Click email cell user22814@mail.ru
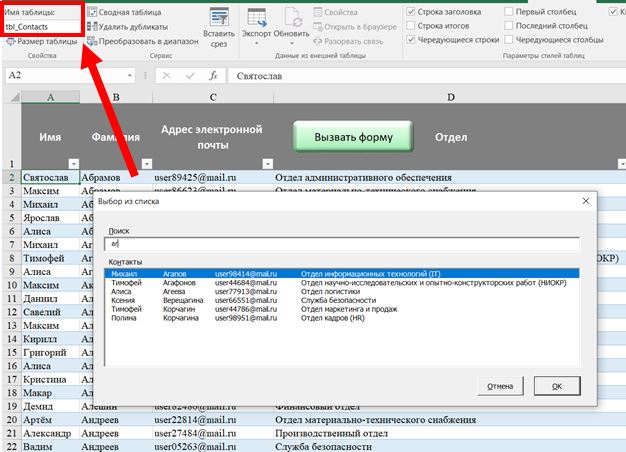The height and width of the screenshot is (452, 626). pyautogui.click(x=213, y=420)
